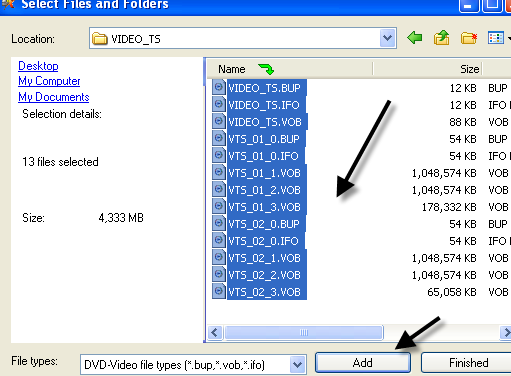Click the scrollbar left arrow
The height and width of the screenshot is (376, 511).
point(214,332)
